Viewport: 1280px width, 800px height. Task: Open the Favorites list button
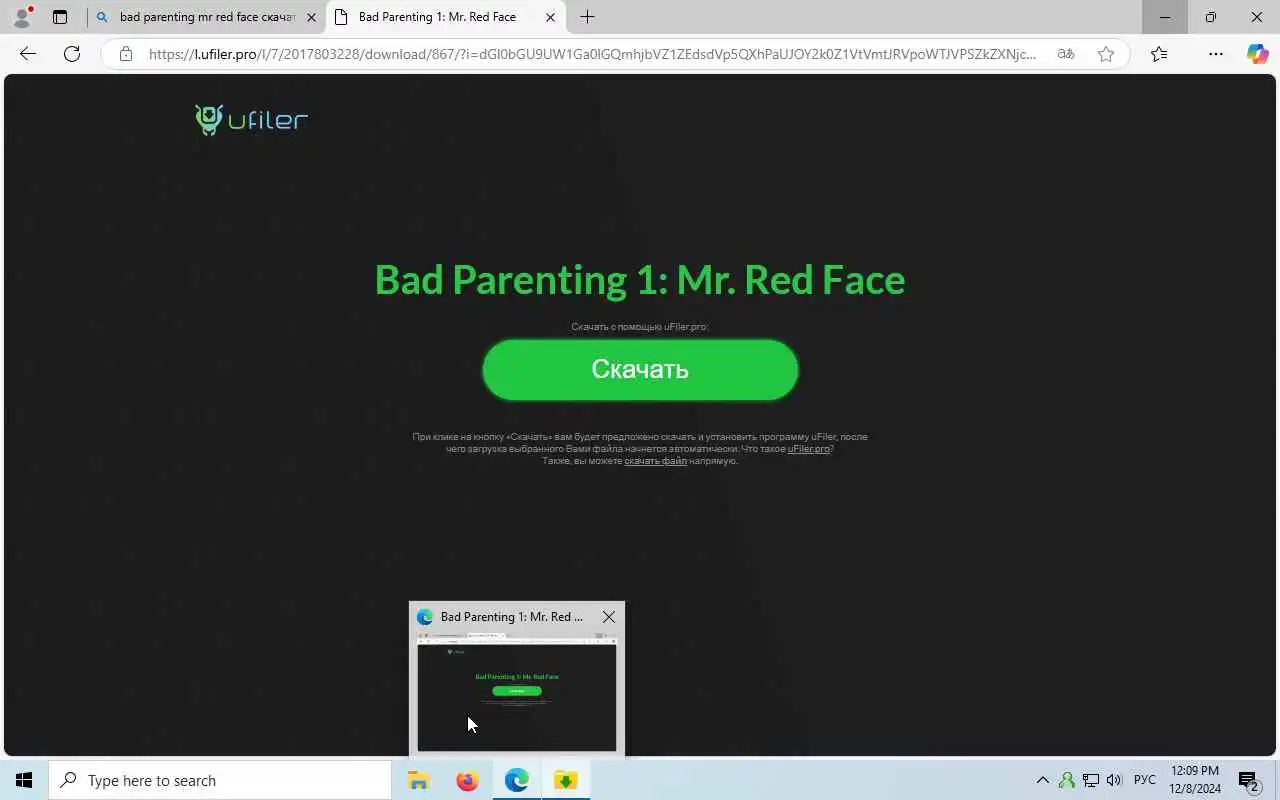pyautogui.click(x=1159, y=54)
